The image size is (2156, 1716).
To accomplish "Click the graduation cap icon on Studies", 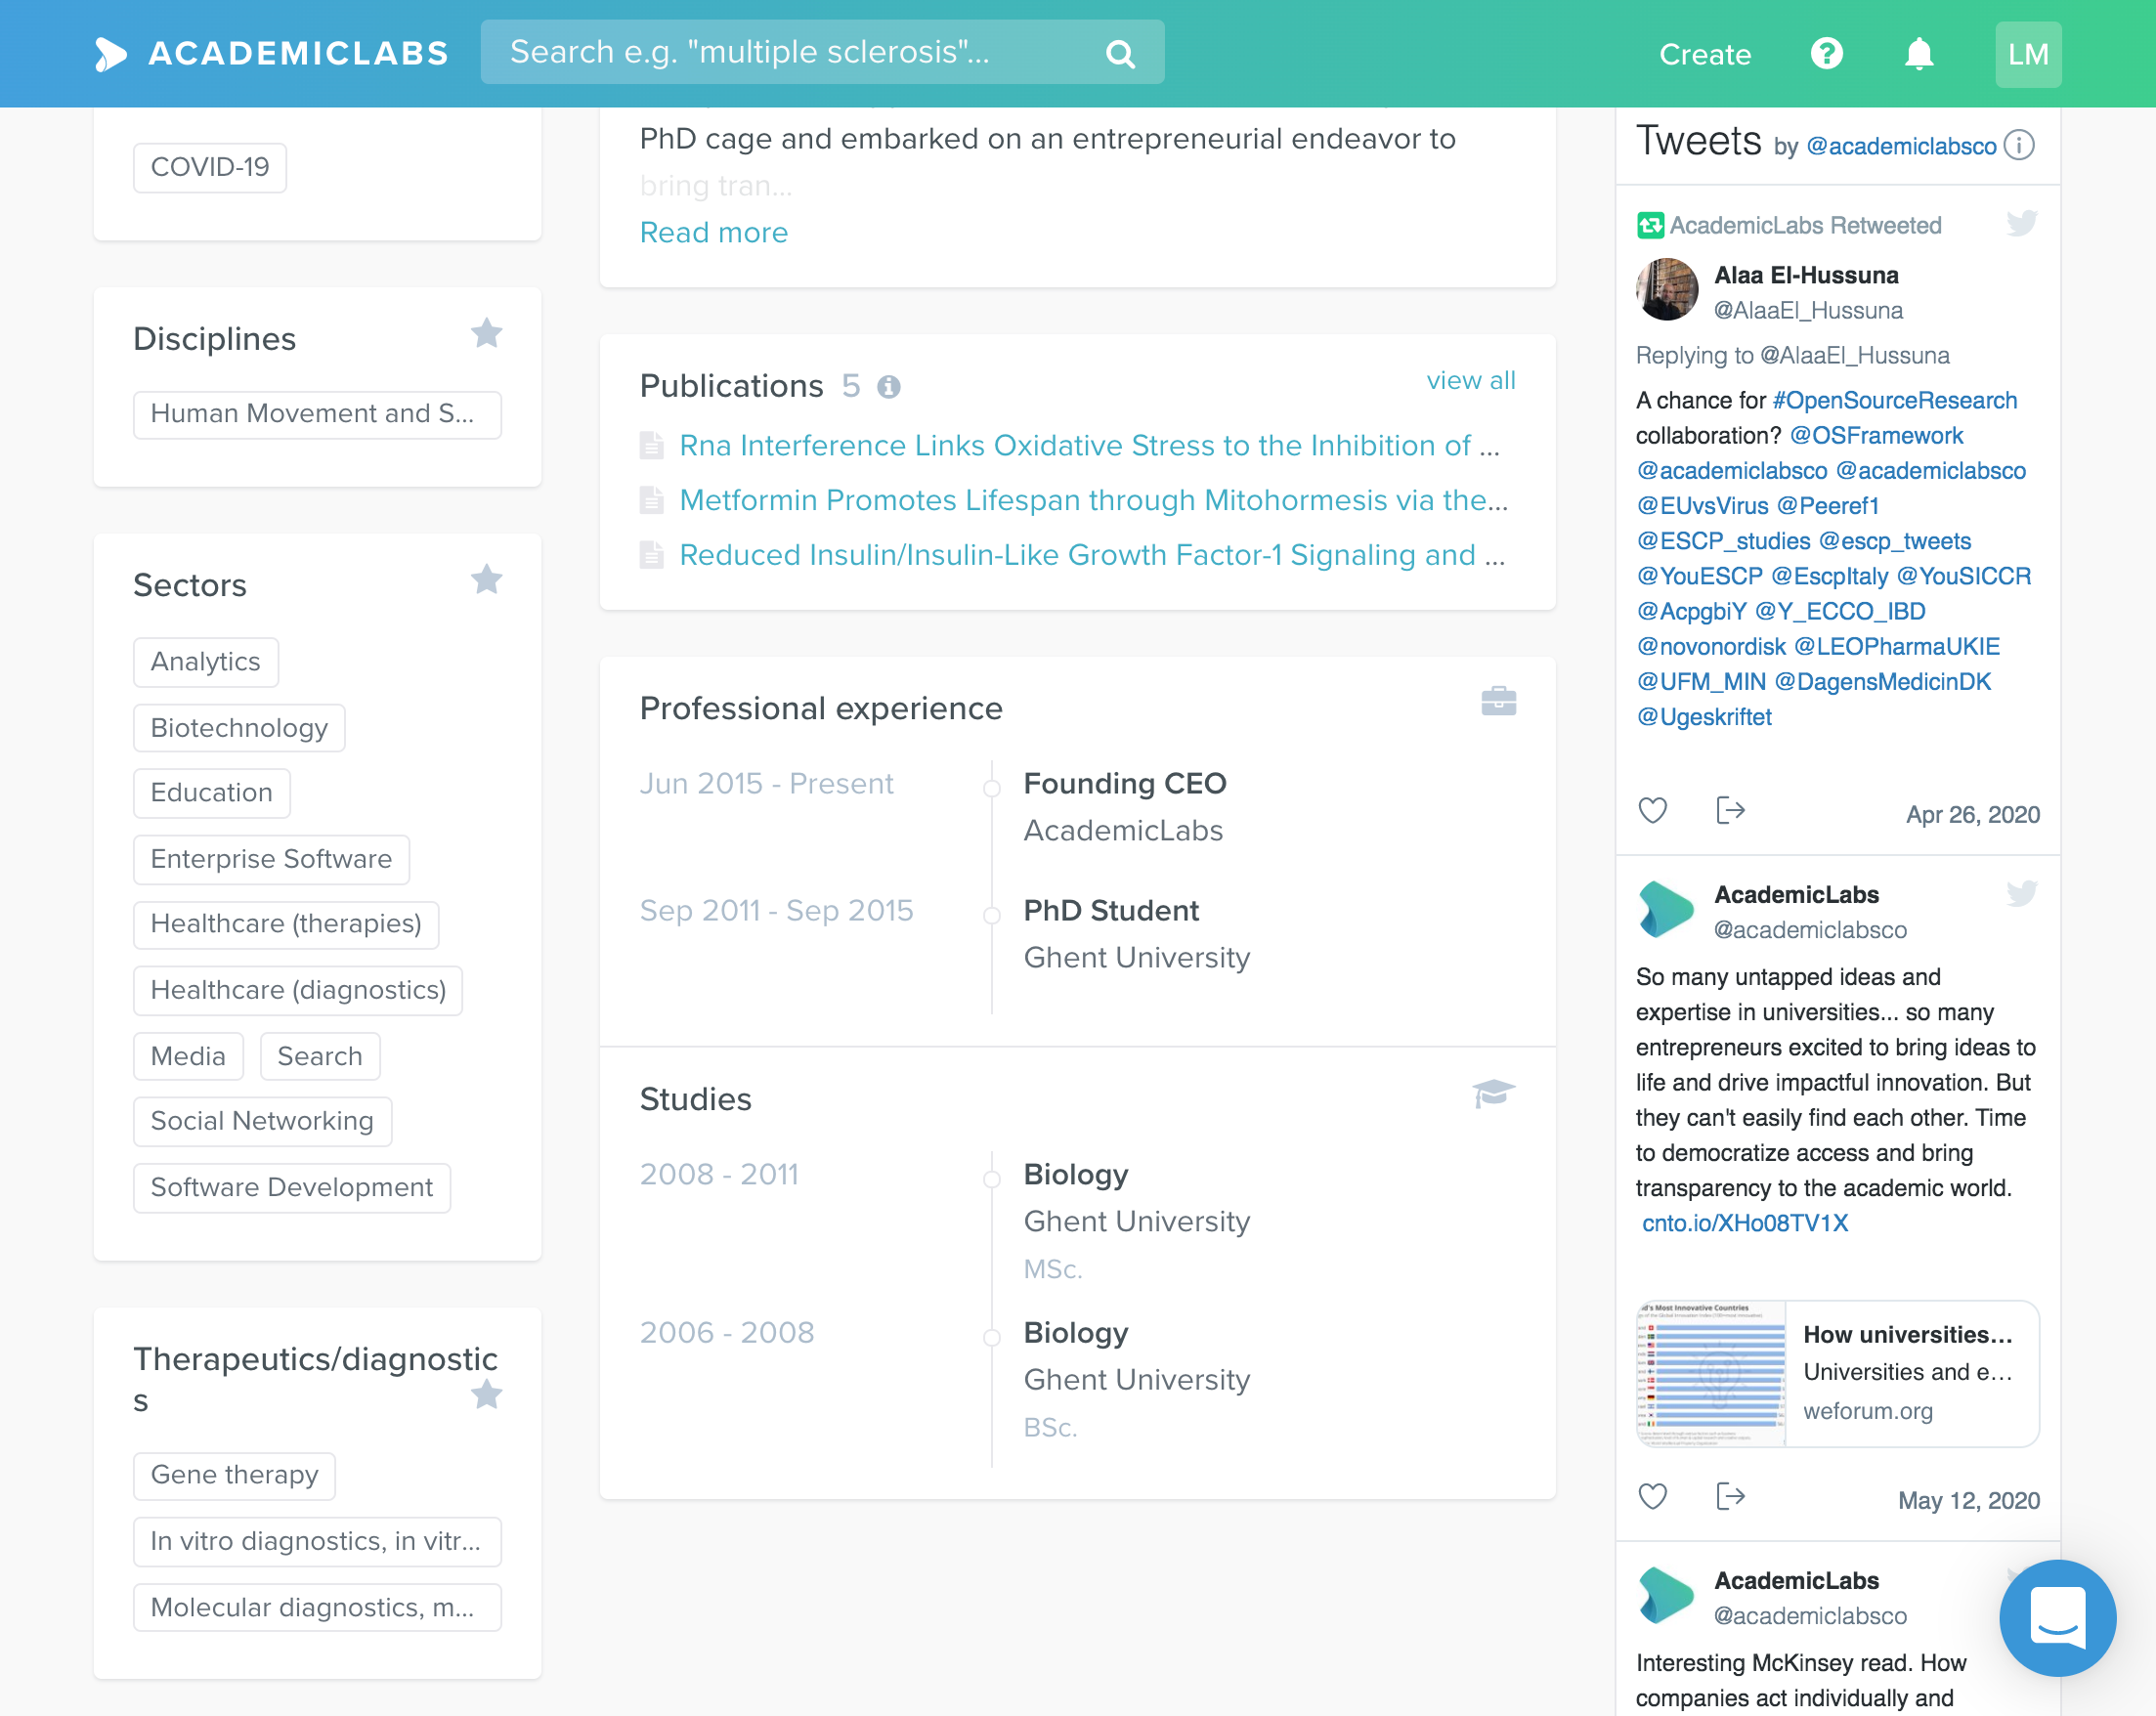I will [x=1496, y=1092].
